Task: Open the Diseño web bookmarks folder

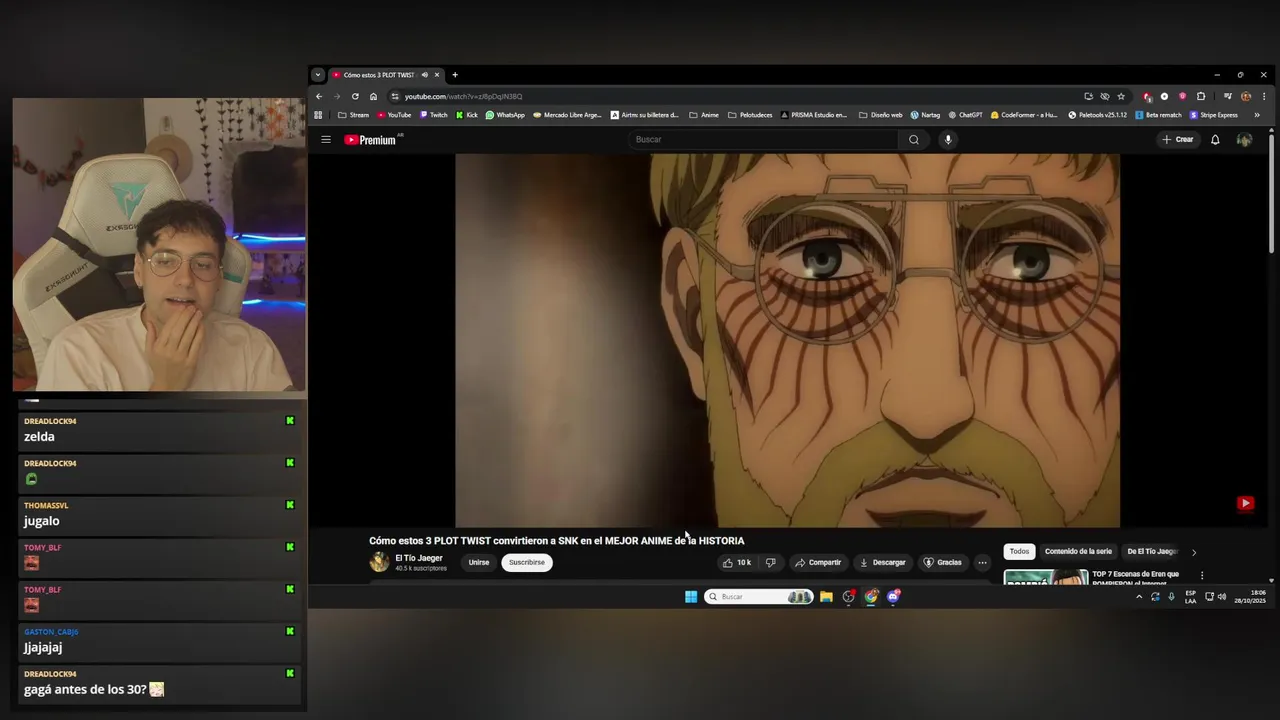Action: pyautogui.click(x=880, y=115)
